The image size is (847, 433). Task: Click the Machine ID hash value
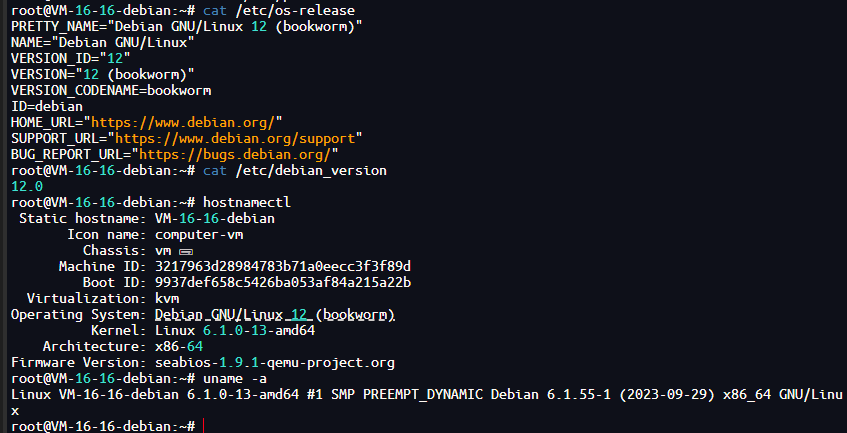click(x=283, y=267)
